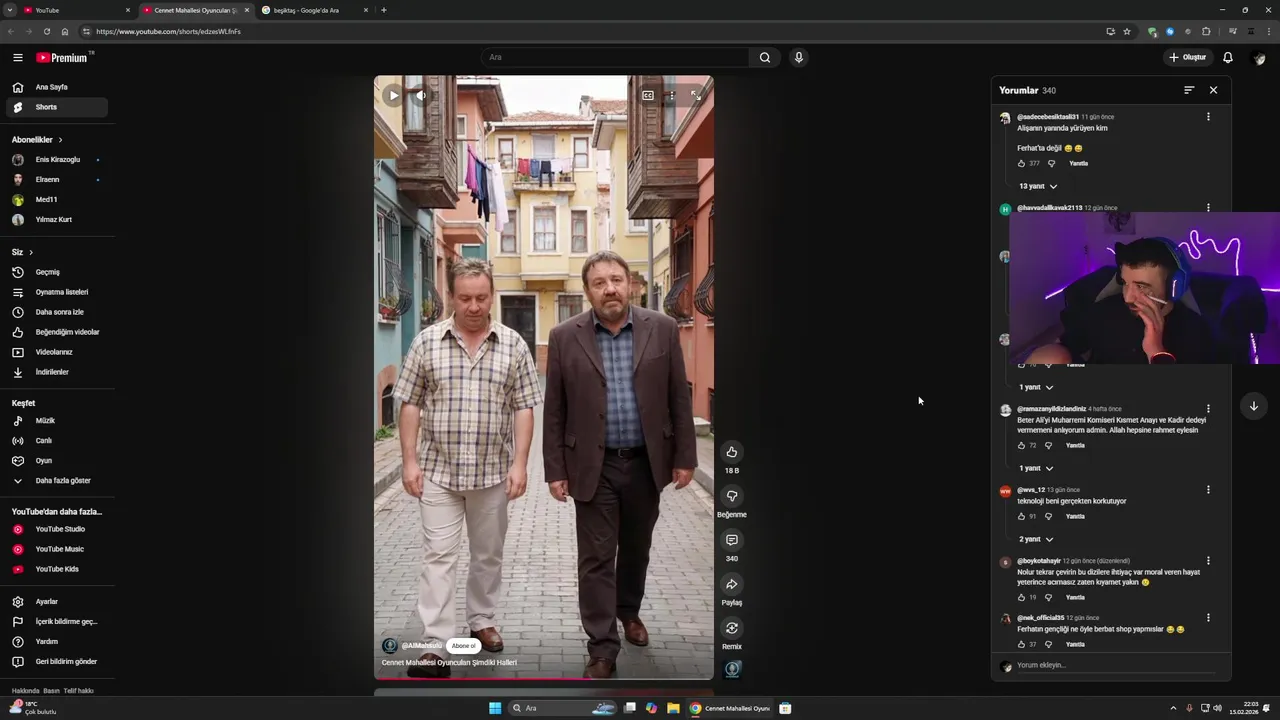Like the wvs_12 comment
Screen dimensions: 1280x720
point(1021,516)
